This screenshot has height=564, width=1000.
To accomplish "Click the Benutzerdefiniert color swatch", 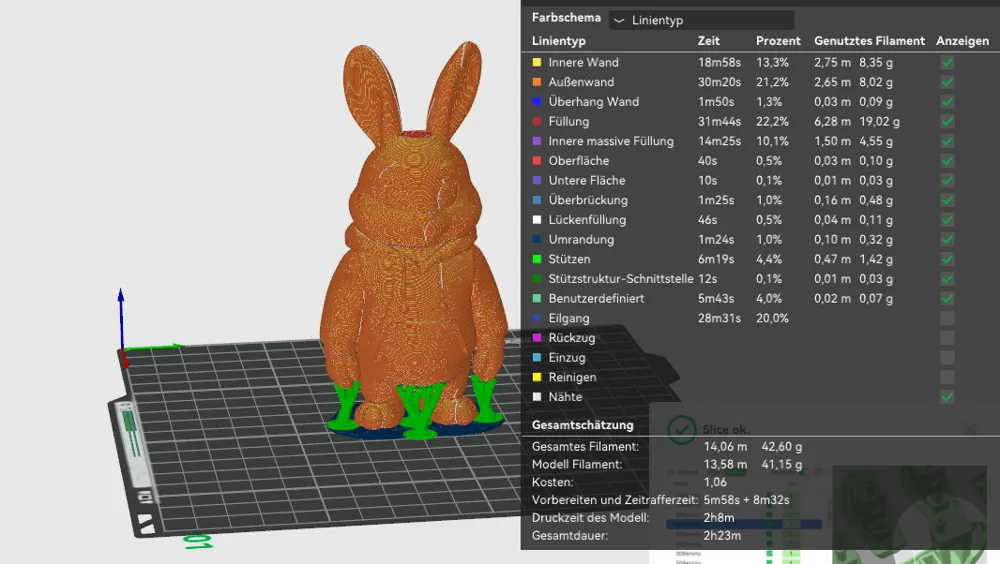I will 537,299.
